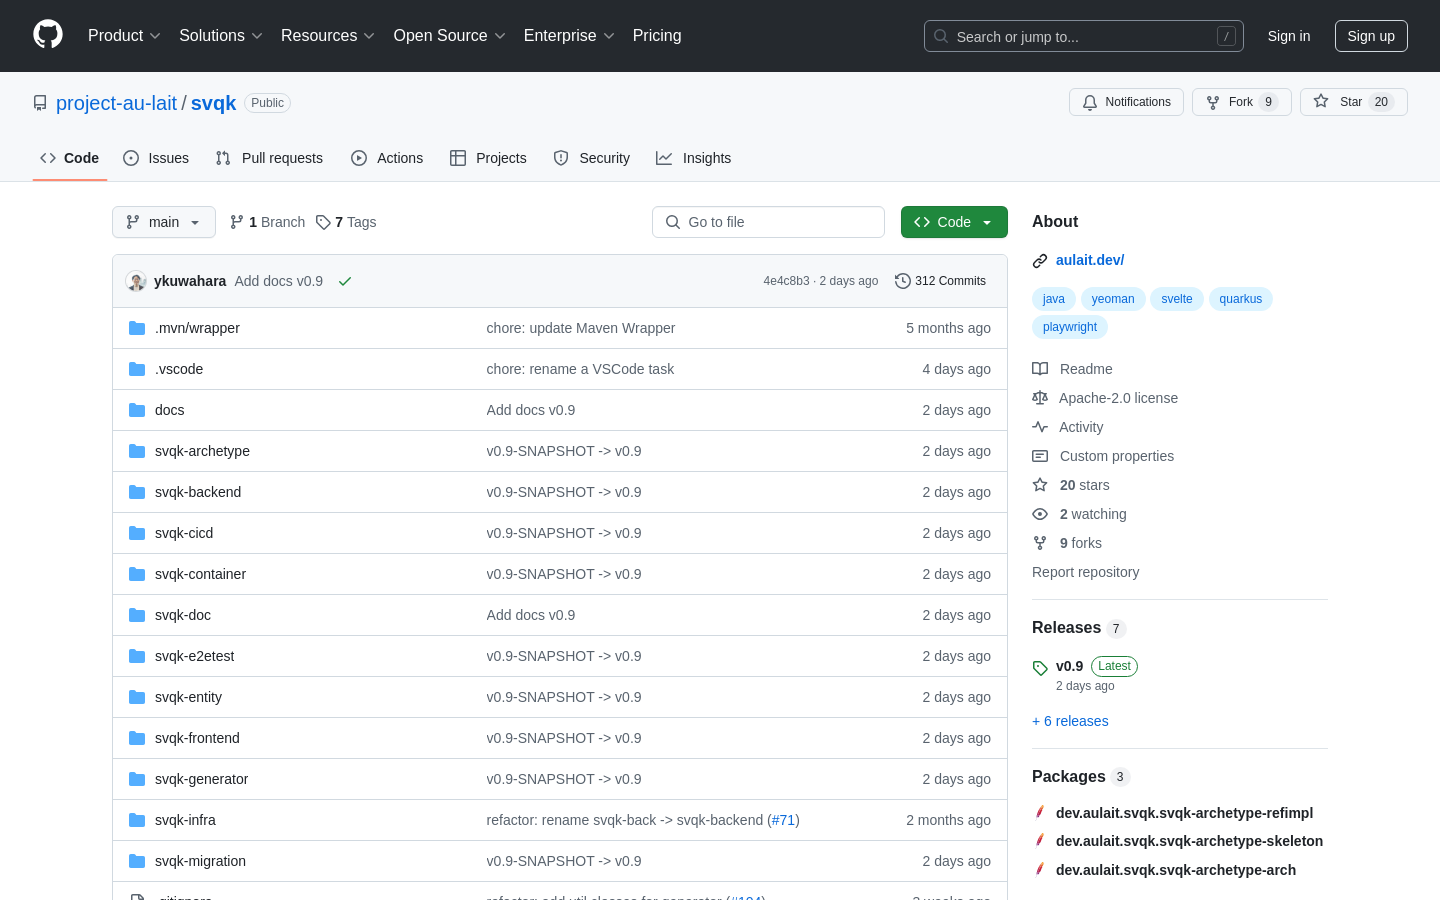The image size is (1440, 900).
Task: Select the yeoman topic tag
Action: [1113, 299]
